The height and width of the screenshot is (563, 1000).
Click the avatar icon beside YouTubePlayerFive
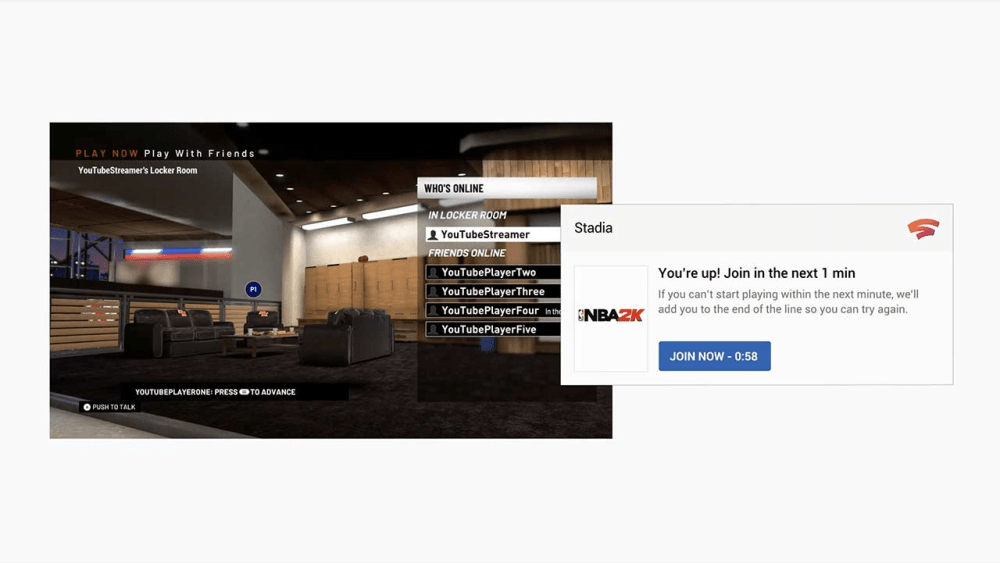click(433, 330)
